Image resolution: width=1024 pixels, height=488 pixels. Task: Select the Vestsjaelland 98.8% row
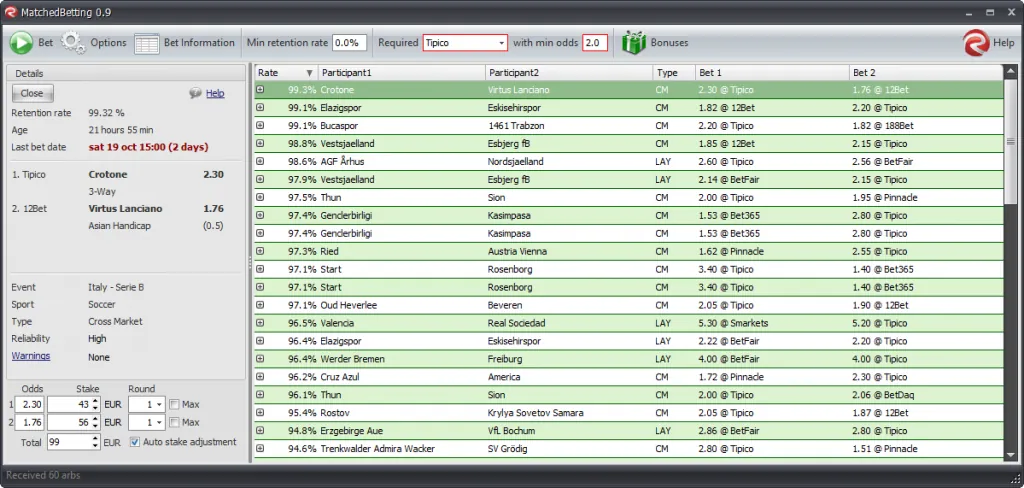629,144
